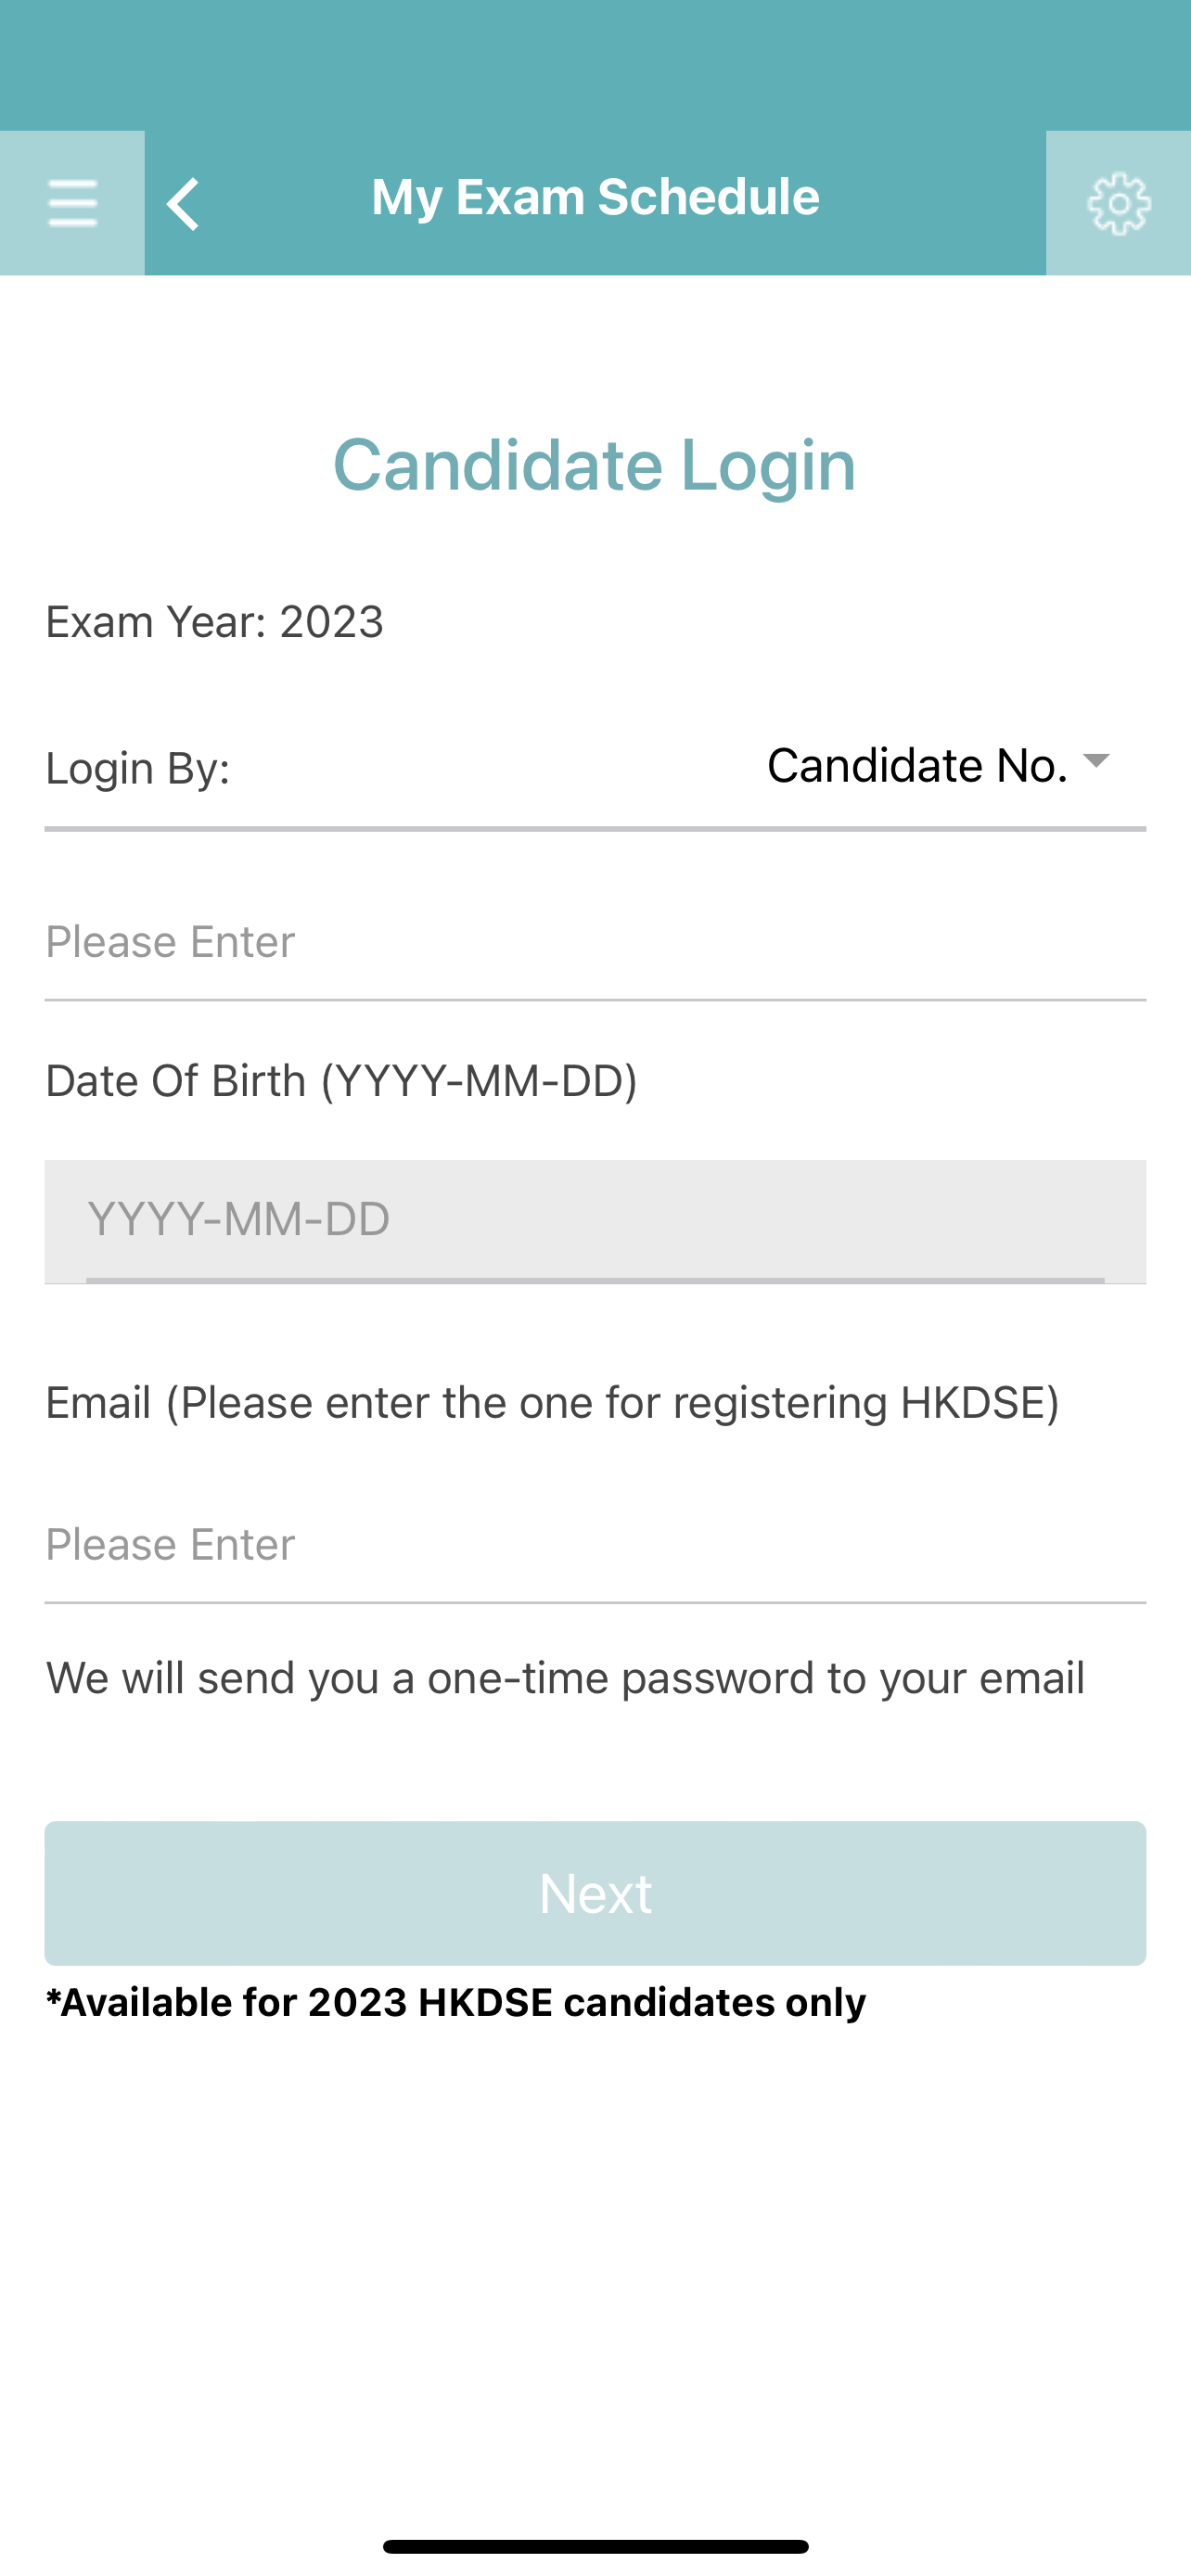The image size is (1191, 2576).
Task: Focus the email Please Enter field
Action: tap(594, 1545)
